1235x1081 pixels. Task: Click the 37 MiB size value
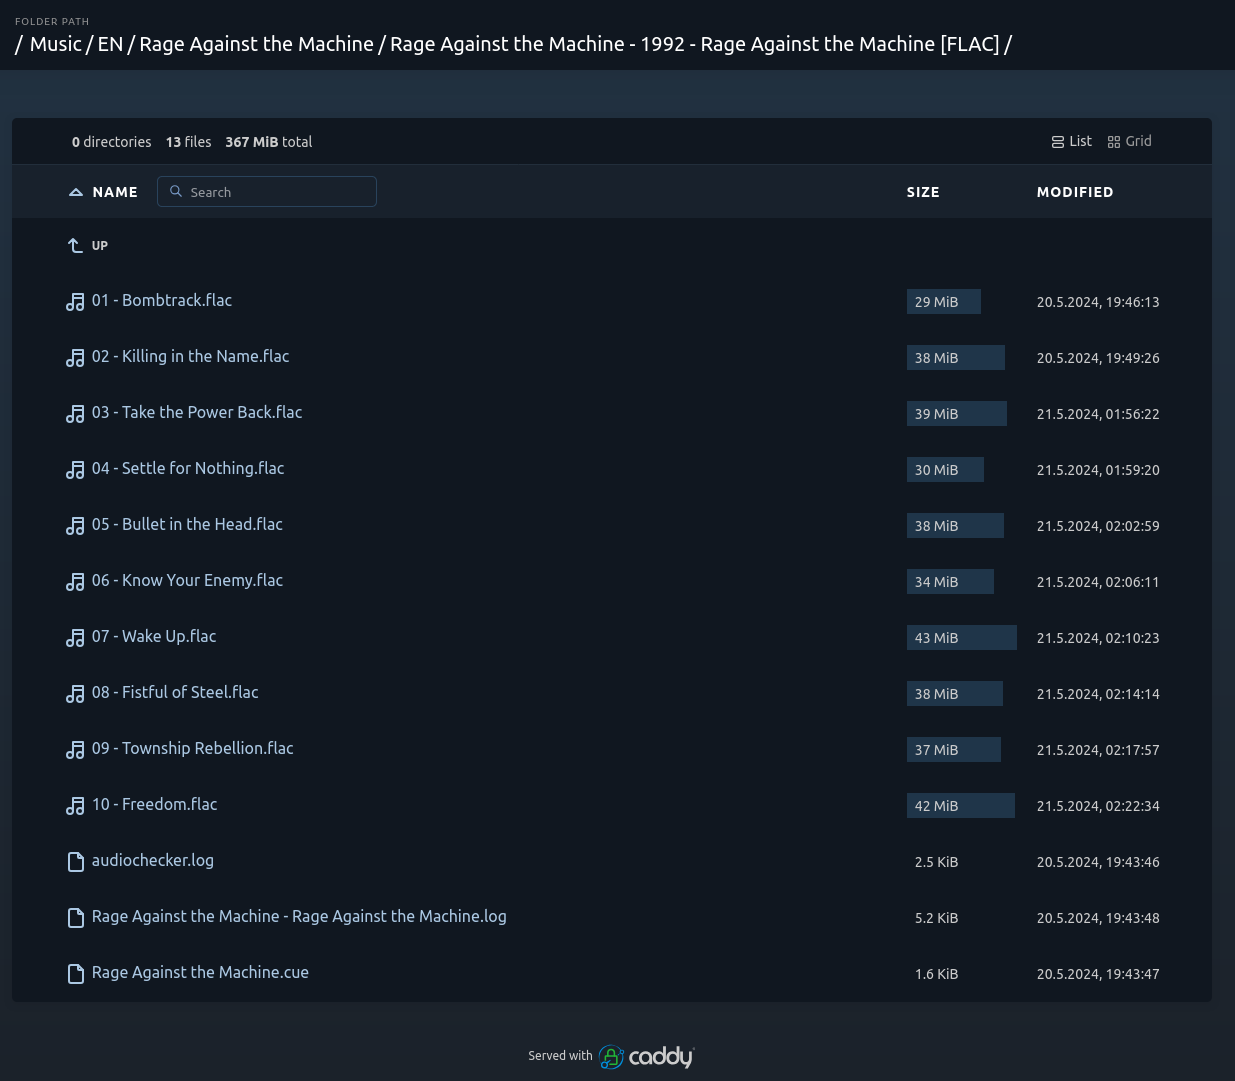coord(936,750)
